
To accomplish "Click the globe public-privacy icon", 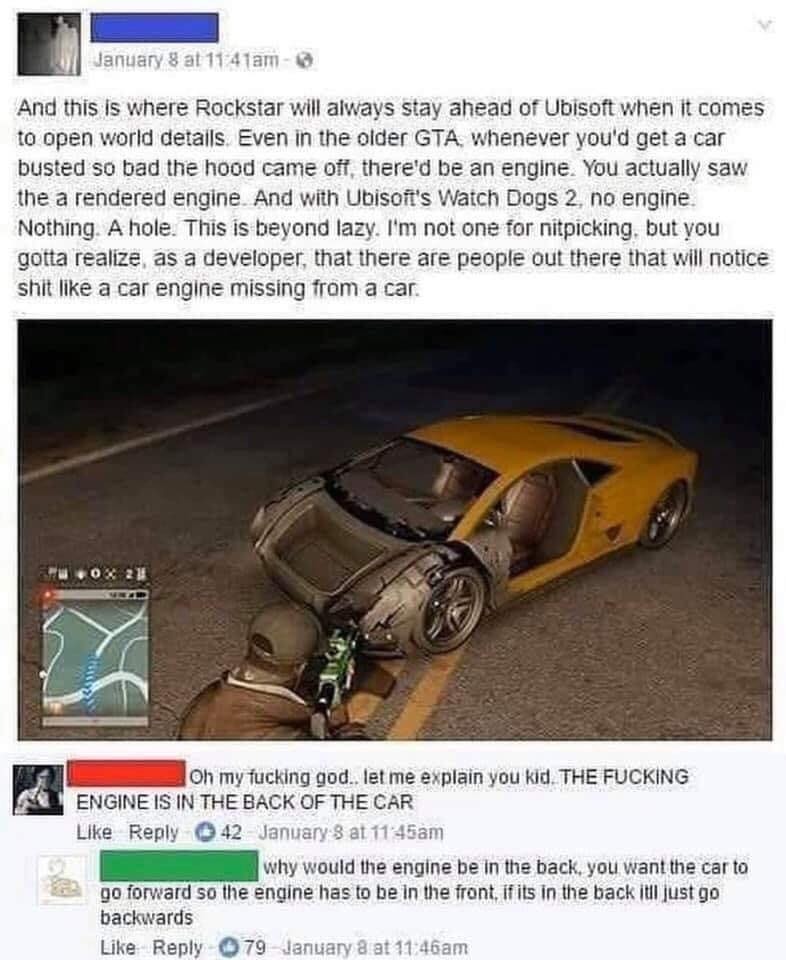I will point(305,60).
